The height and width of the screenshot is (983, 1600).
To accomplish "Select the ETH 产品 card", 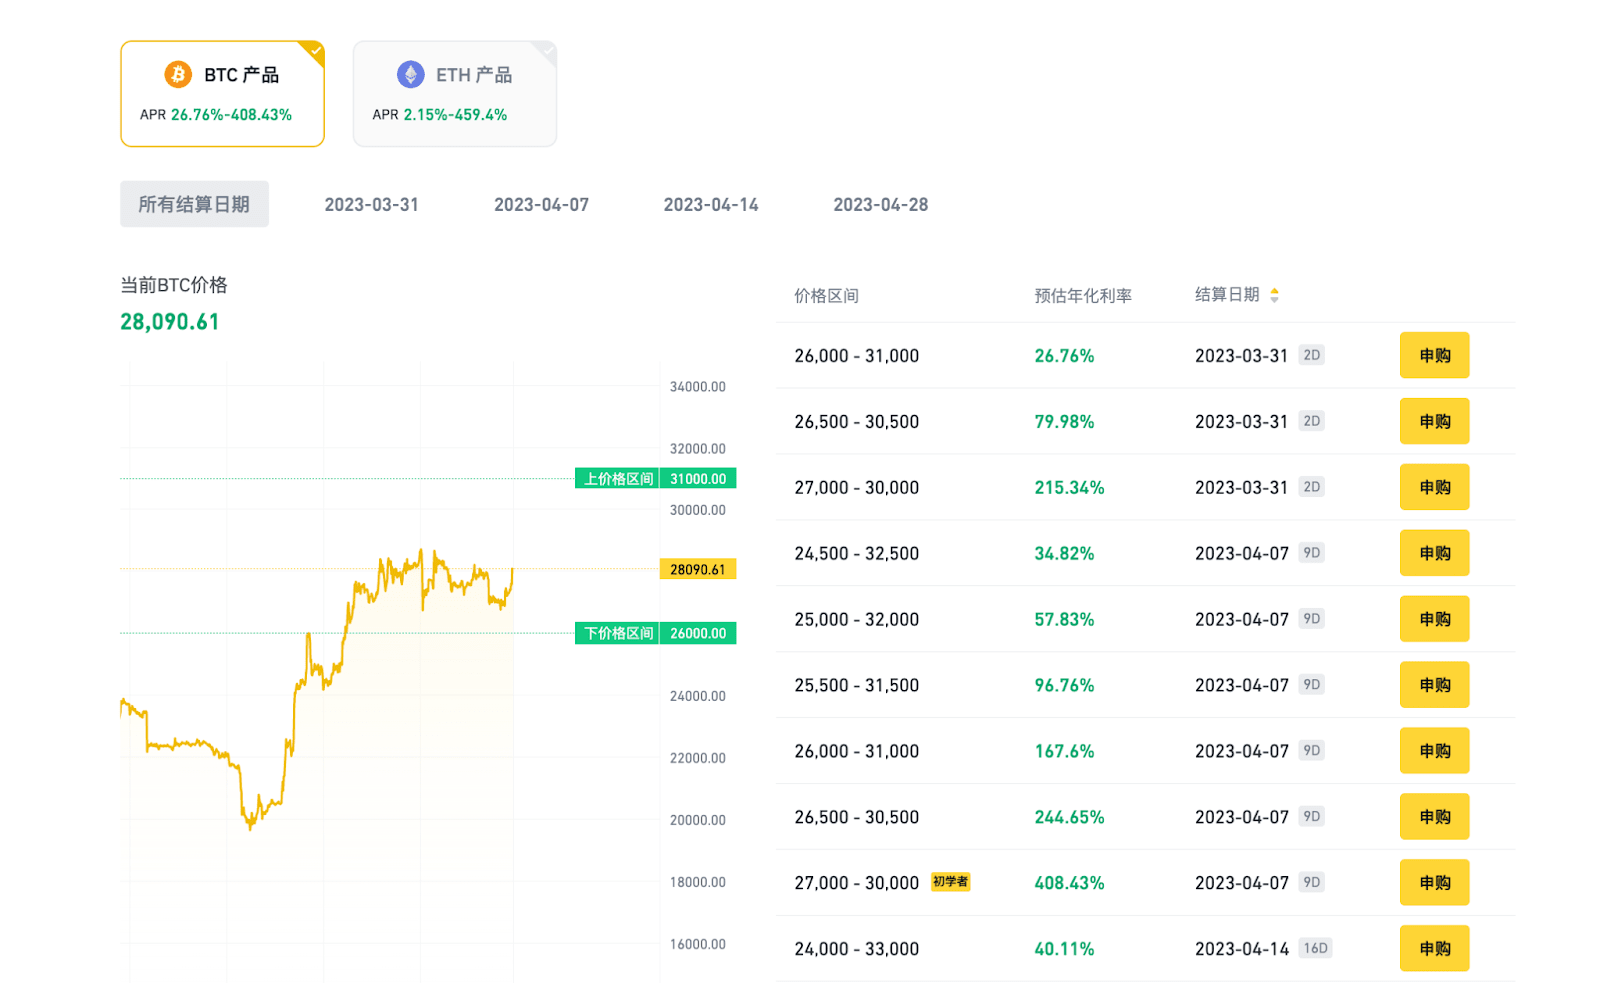I will (454, 94).
